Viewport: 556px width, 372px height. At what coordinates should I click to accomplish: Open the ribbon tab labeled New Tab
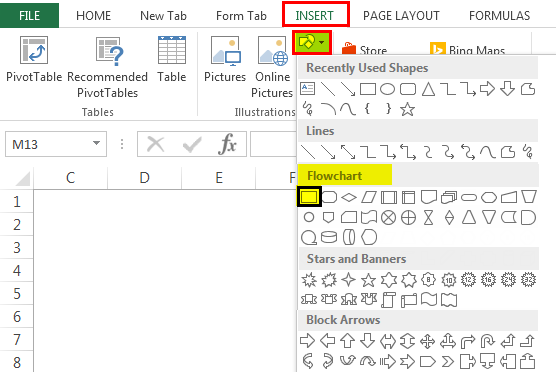[x=163, y=16]
